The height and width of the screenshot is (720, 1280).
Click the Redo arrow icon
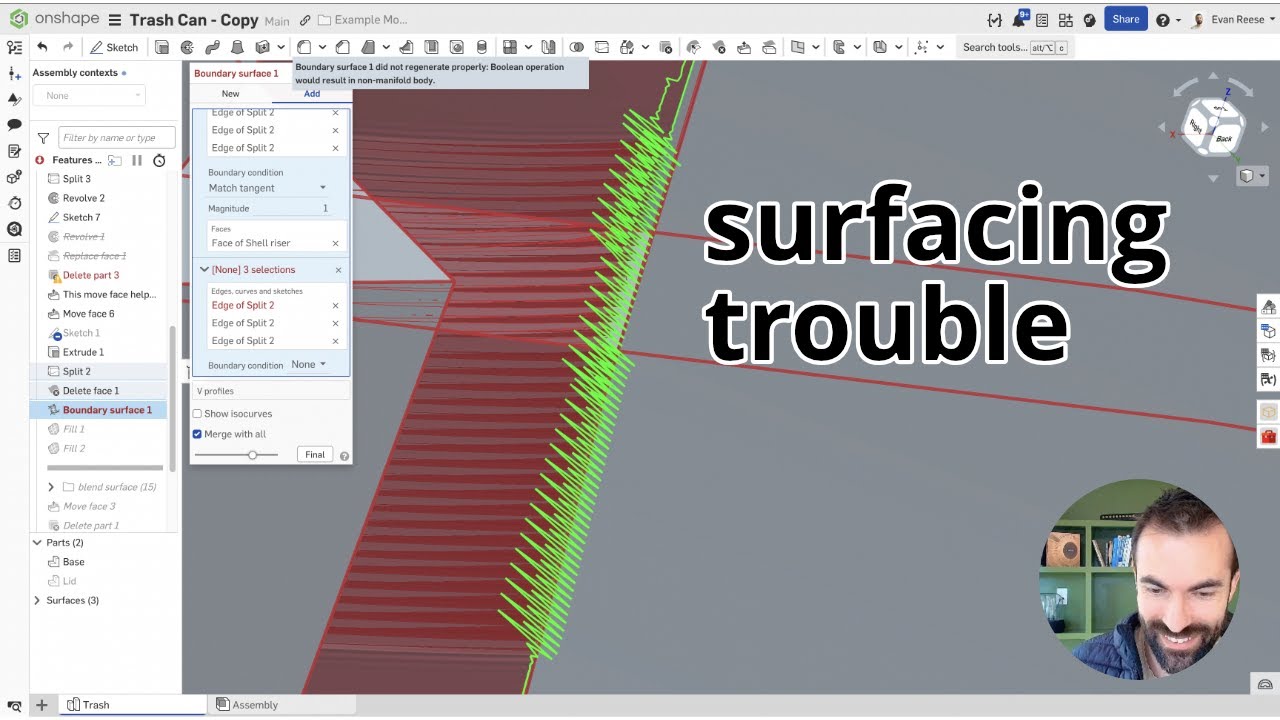[x=68, y=47]
